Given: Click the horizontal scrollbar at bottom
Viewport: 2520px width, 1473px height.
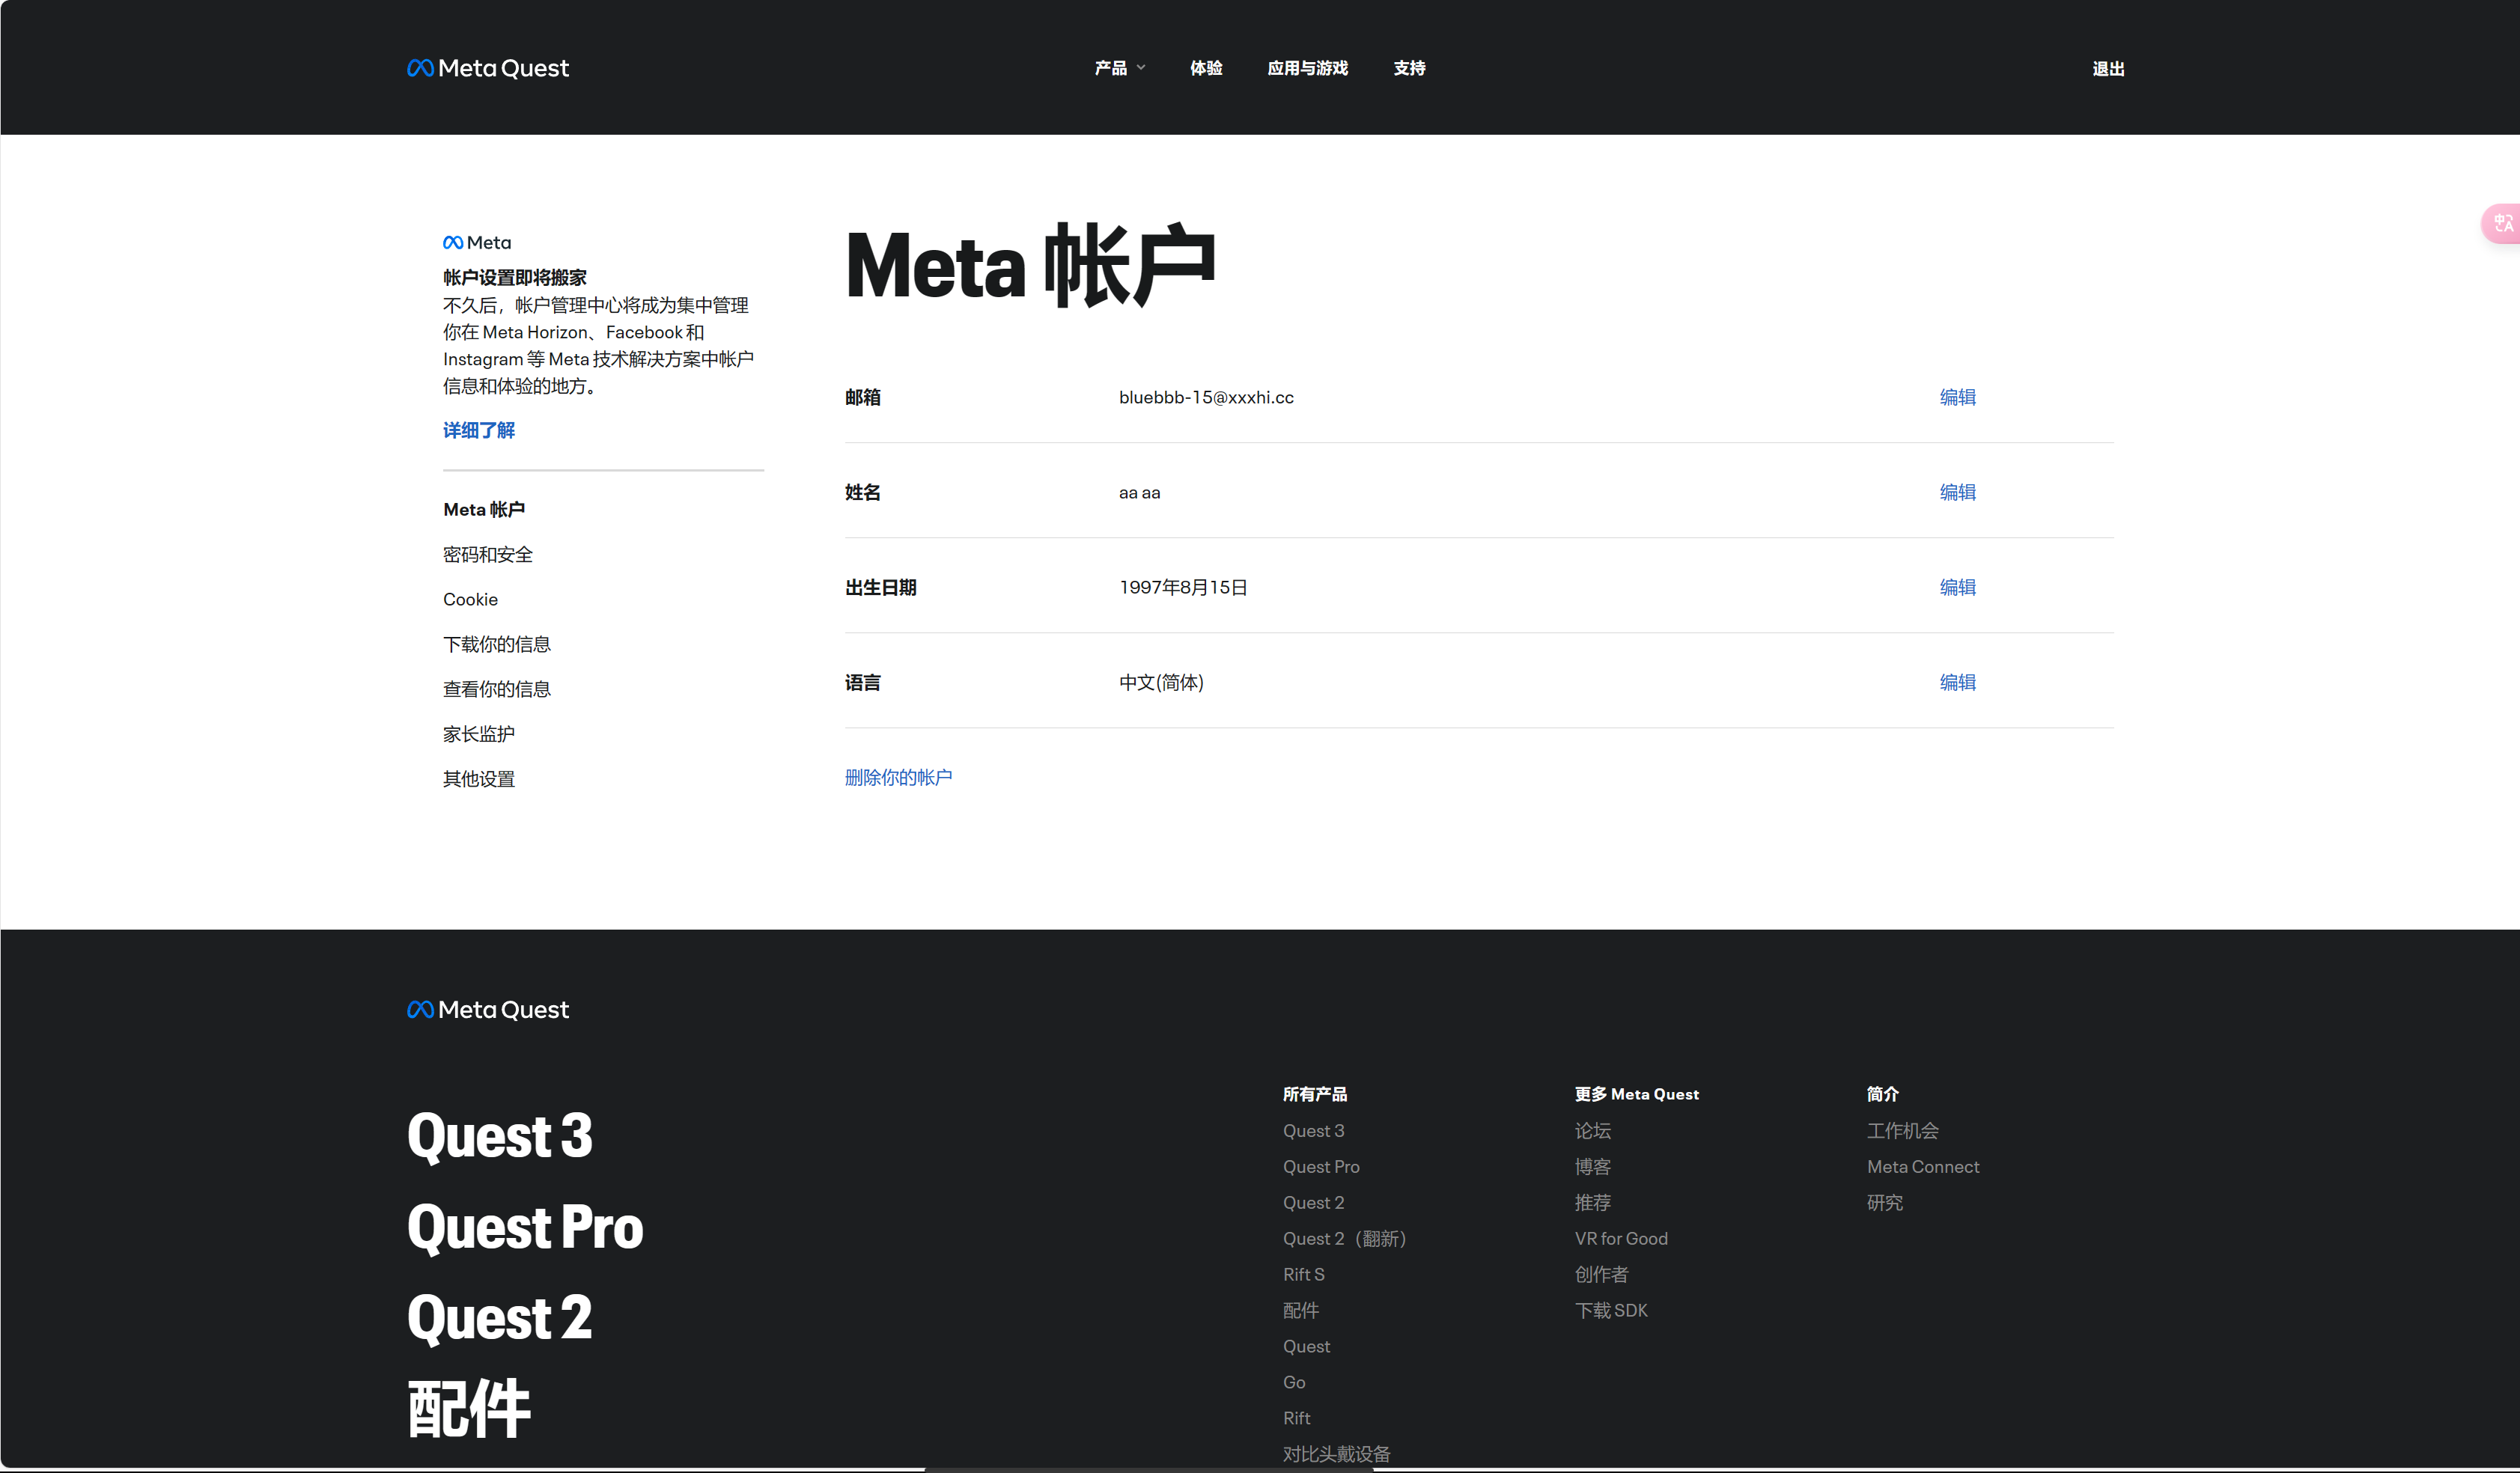Looking at the screenshot, I should coord(1150,1469).
